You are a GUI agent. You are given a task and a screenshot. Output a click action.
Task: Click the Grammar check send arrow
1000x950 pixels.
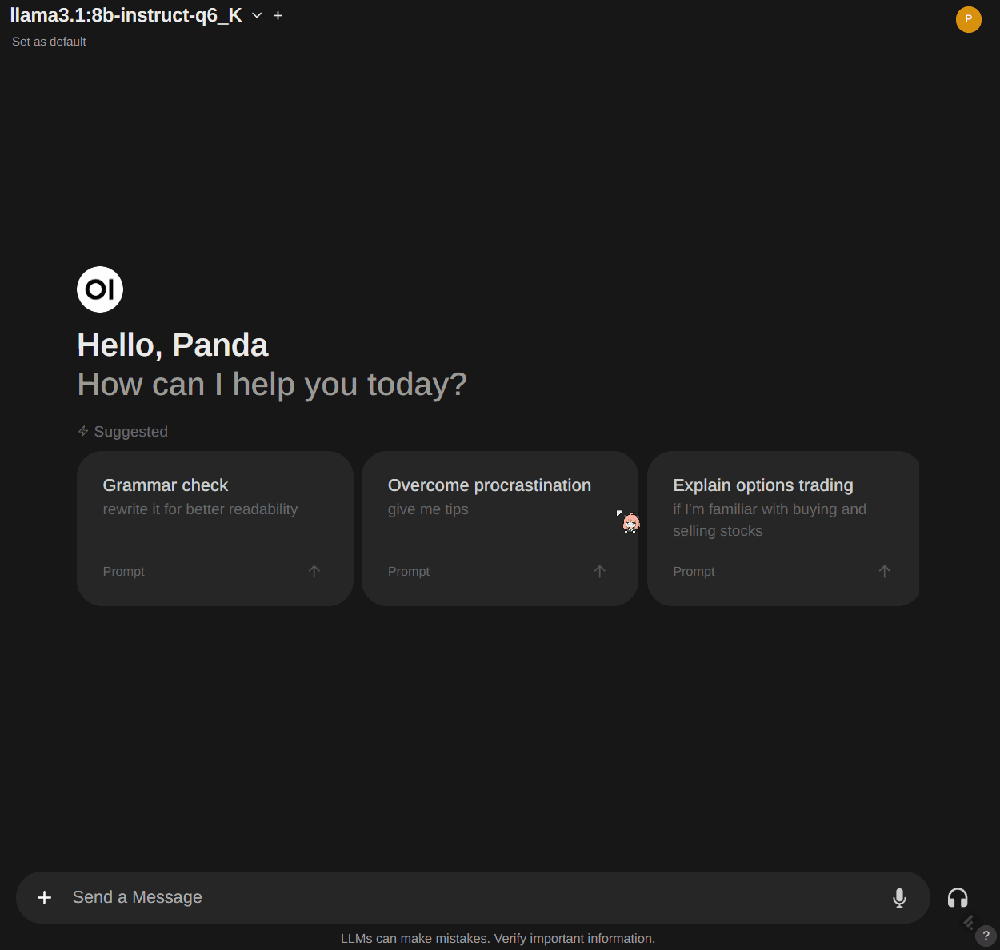pos(314,571)
